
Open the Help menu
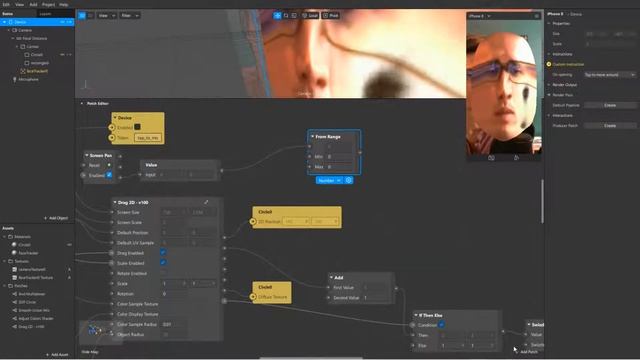(64, 4)
